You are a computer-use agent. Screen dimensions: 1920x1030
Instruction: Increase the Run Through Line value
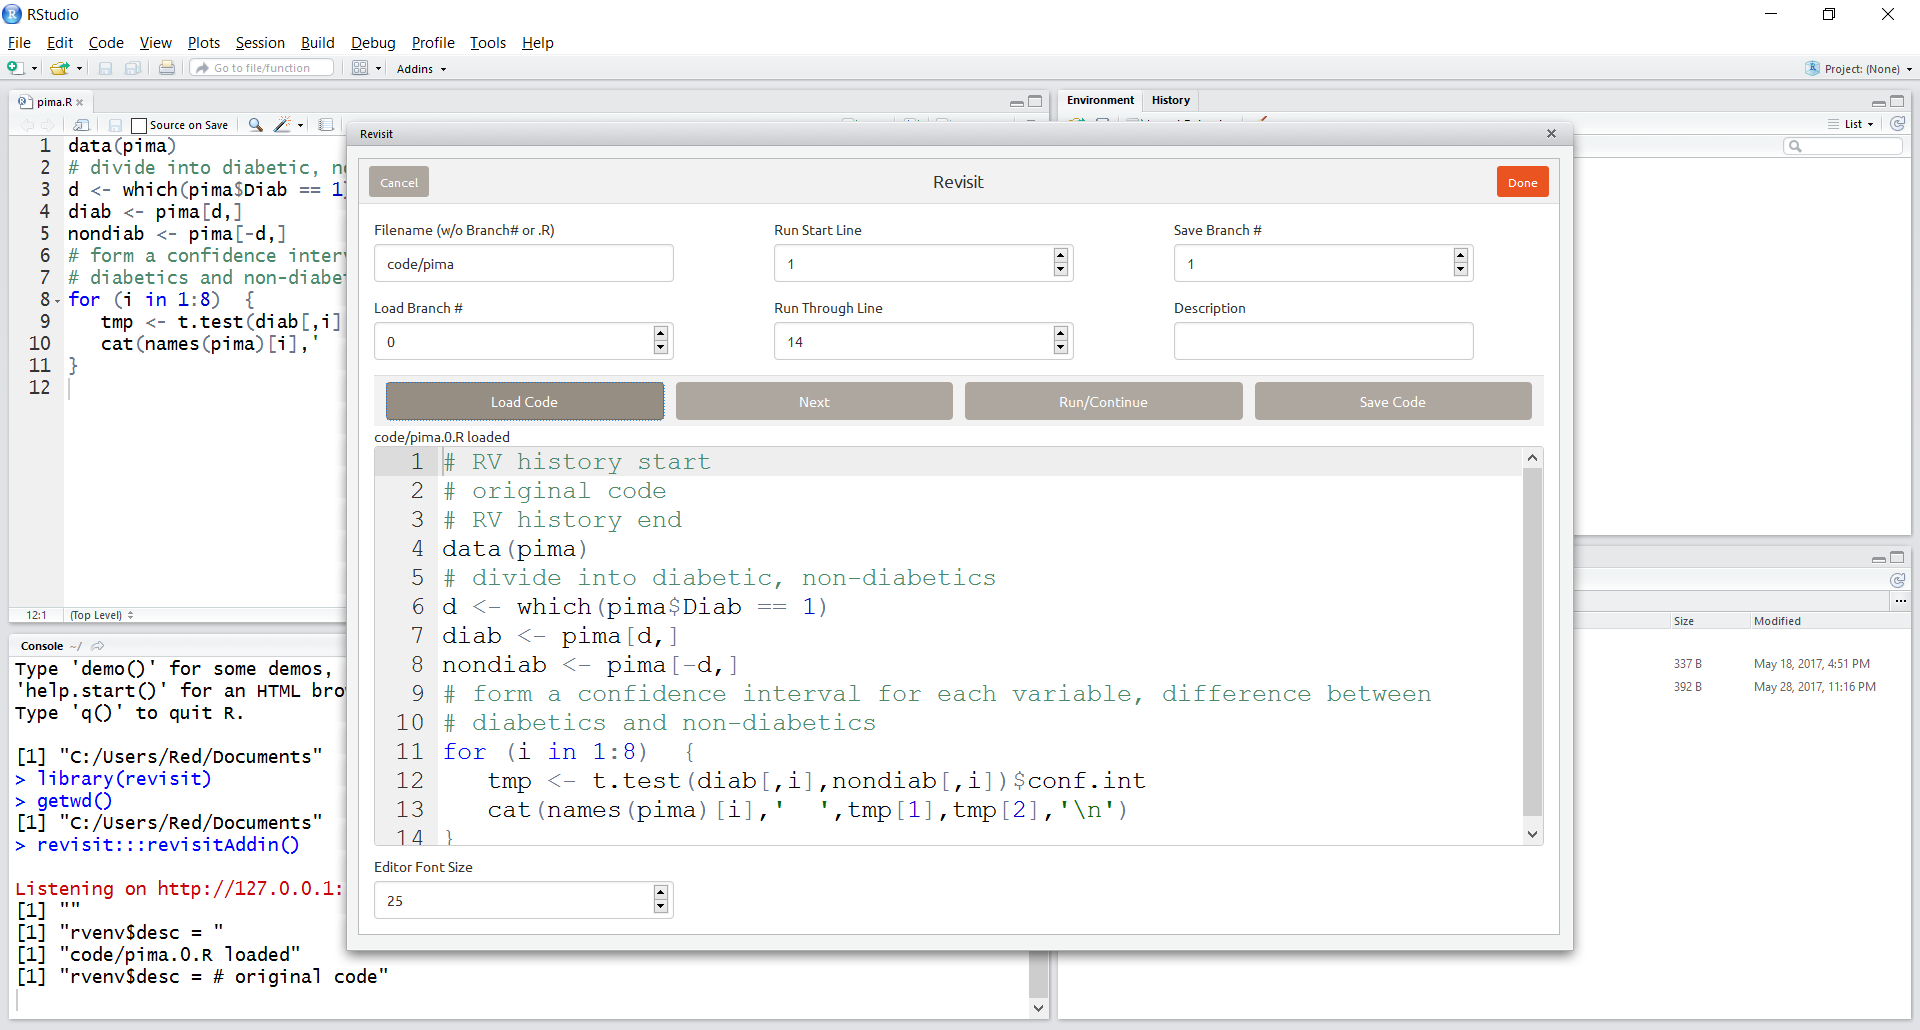(1061, 333)
